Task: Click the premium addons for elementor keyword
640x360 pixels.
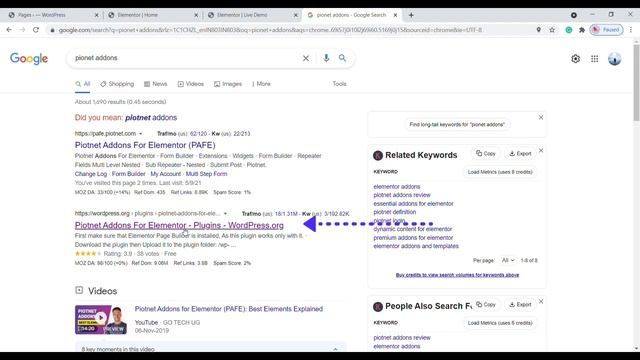Action: (x=413, y=238)
